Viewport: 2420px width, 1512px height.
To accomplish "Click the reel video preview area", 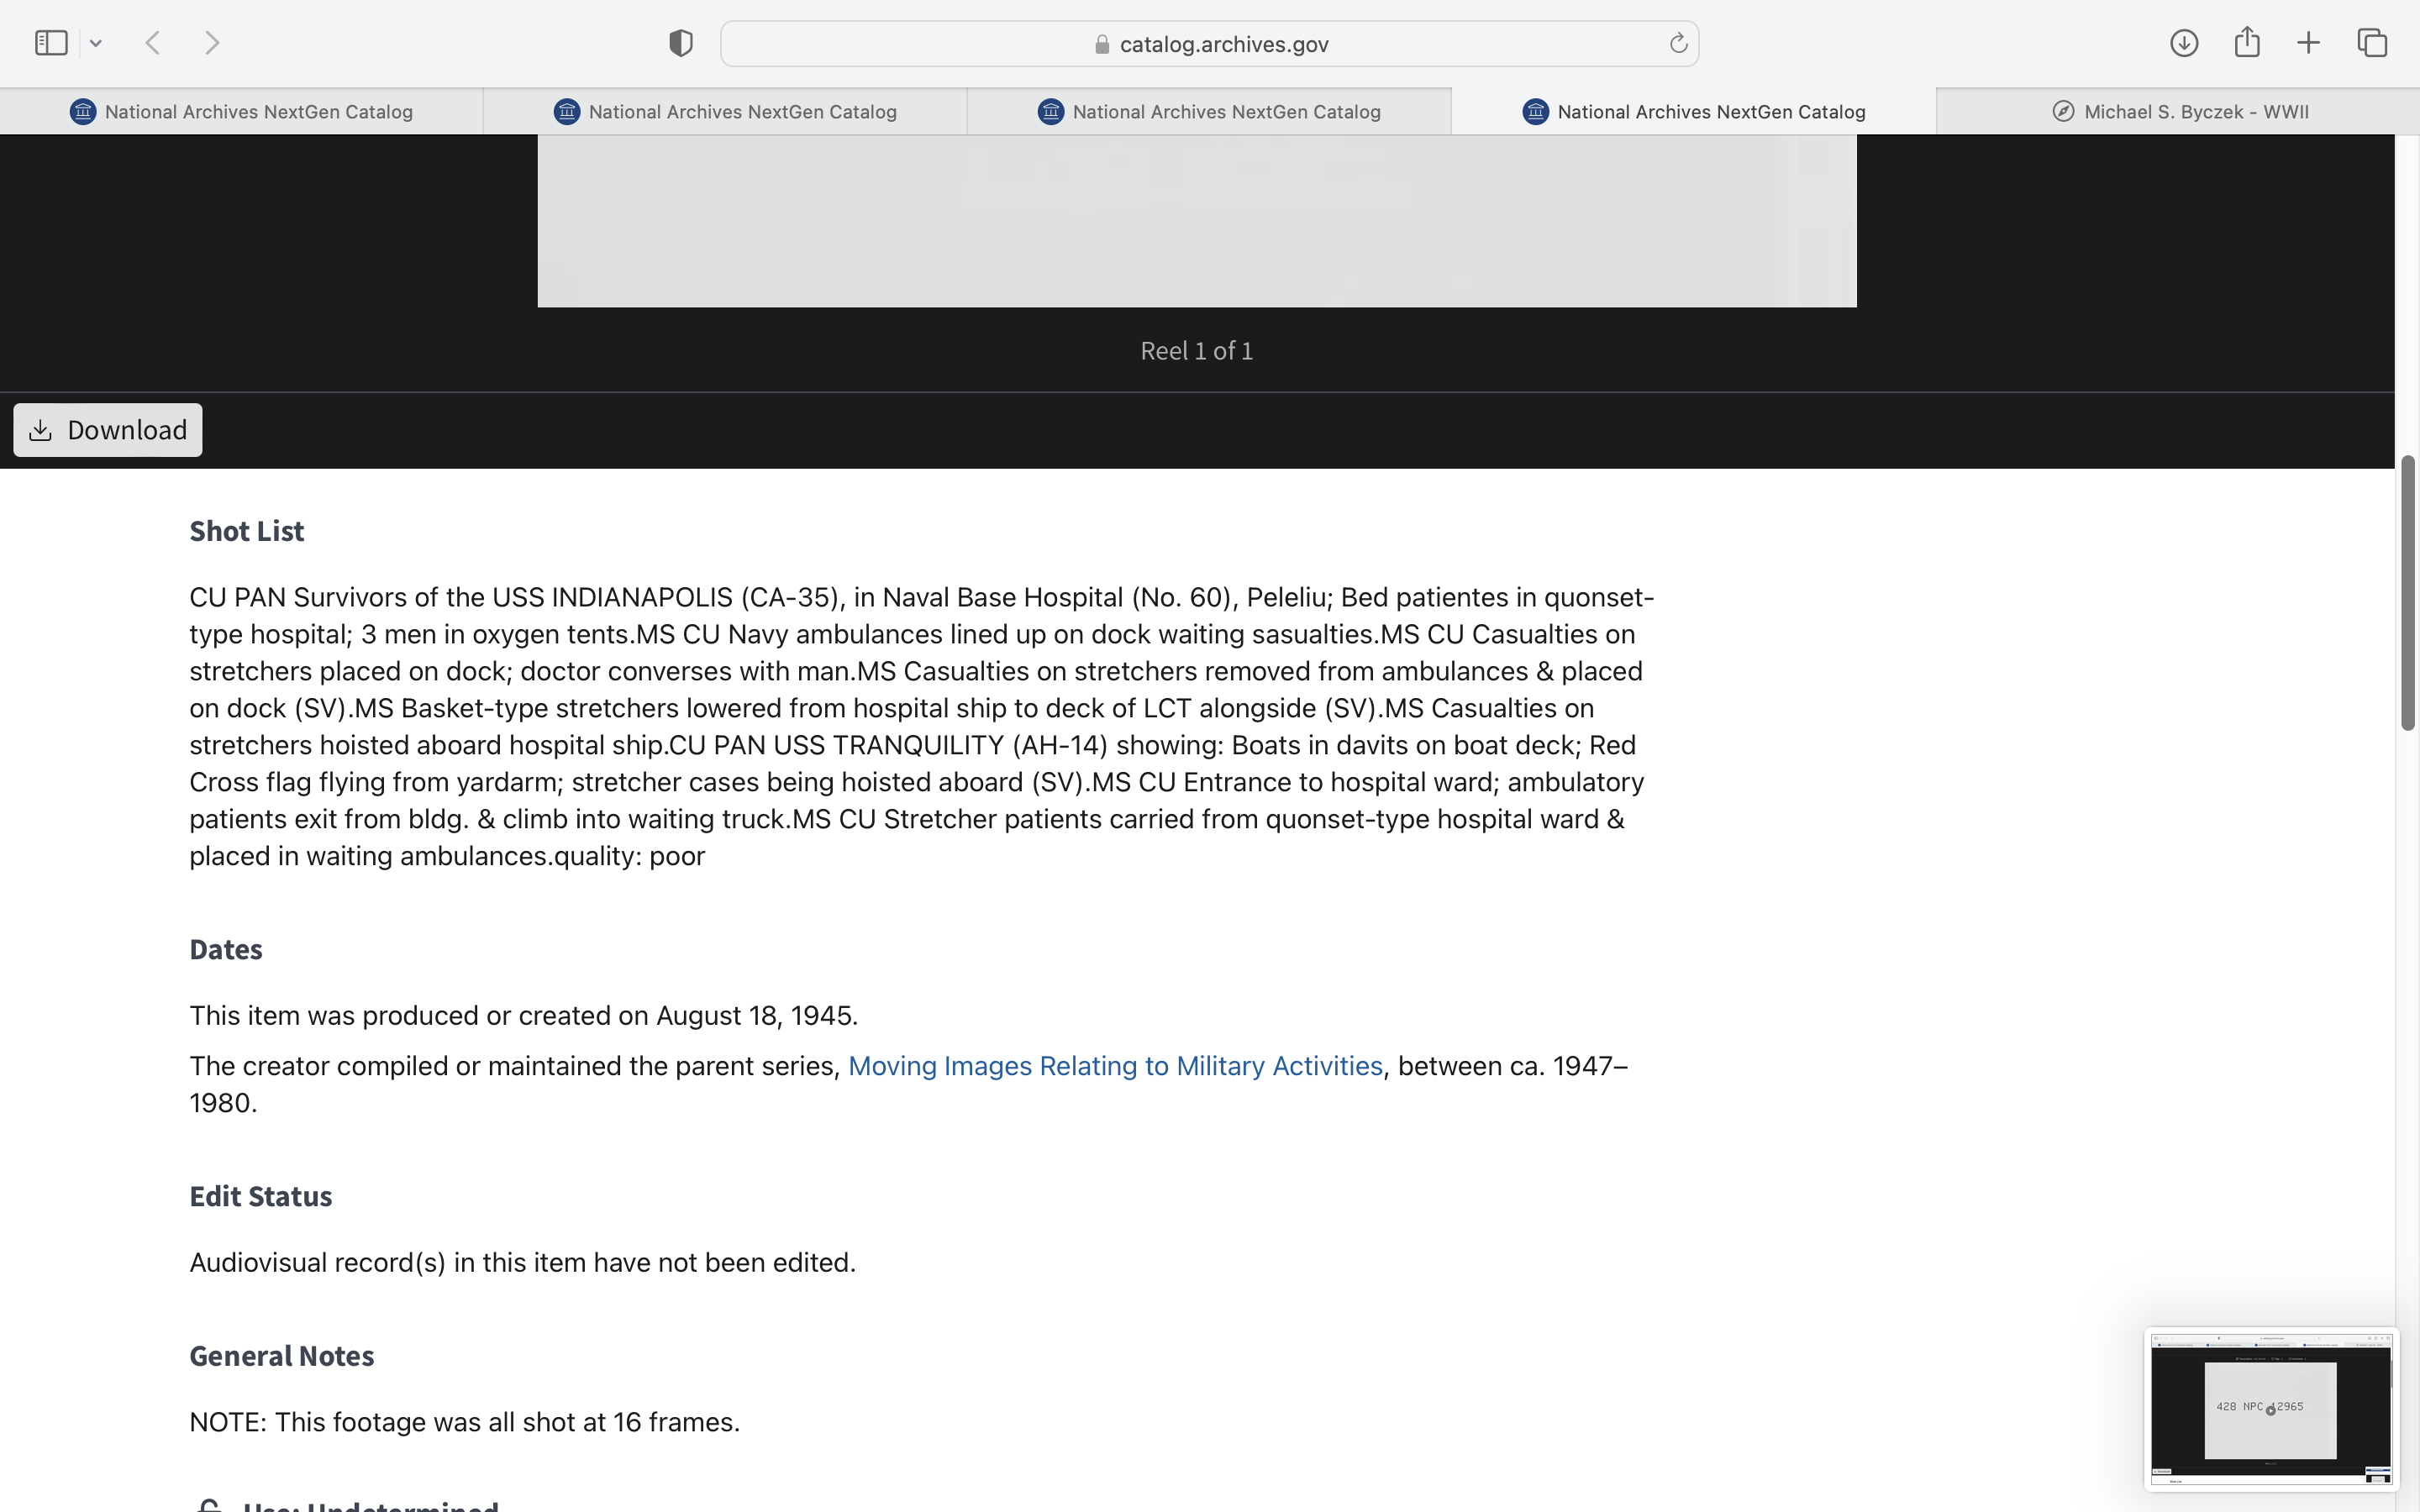I will tap(1196, 220).
